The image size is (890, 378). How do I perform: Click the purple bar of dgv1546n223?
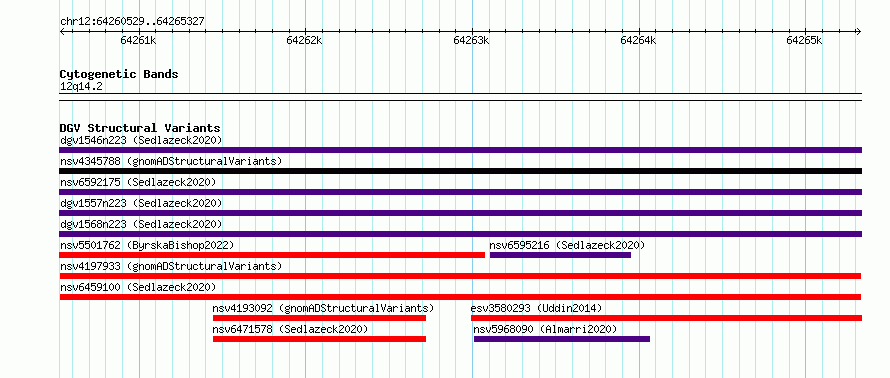click(x=460, y=150)
